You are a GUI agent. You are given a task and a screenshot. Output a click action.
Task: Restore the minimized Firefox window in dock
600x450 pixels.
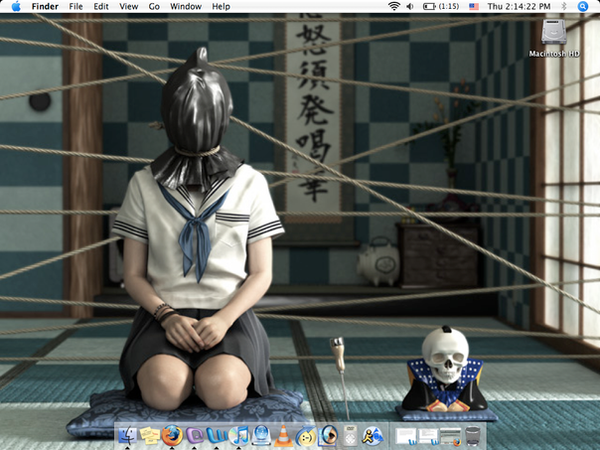click(x=450, y=435)
